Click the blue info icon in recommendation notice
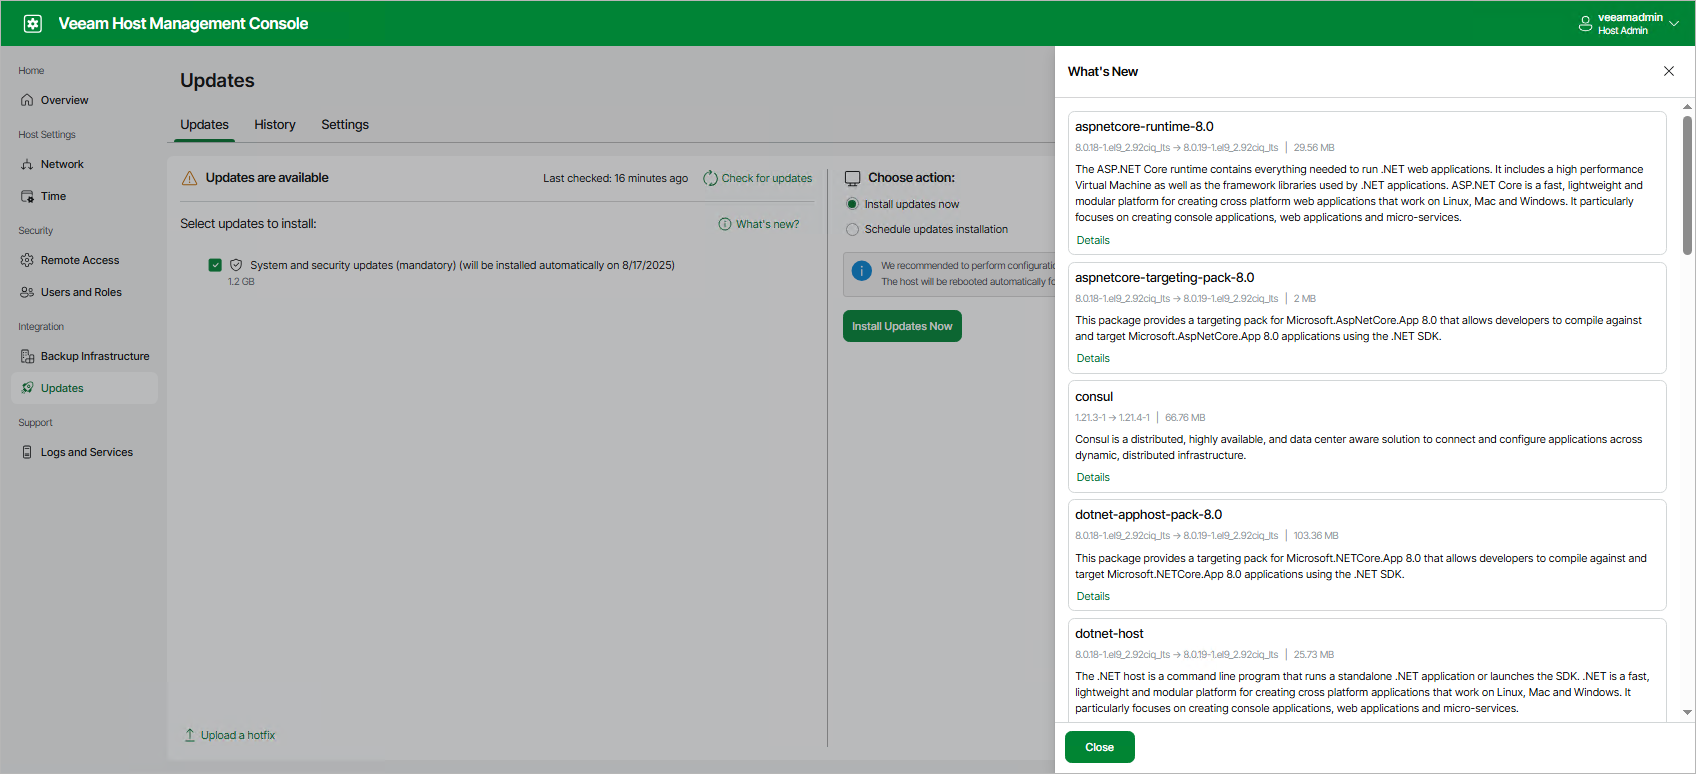 pos(861,271)
